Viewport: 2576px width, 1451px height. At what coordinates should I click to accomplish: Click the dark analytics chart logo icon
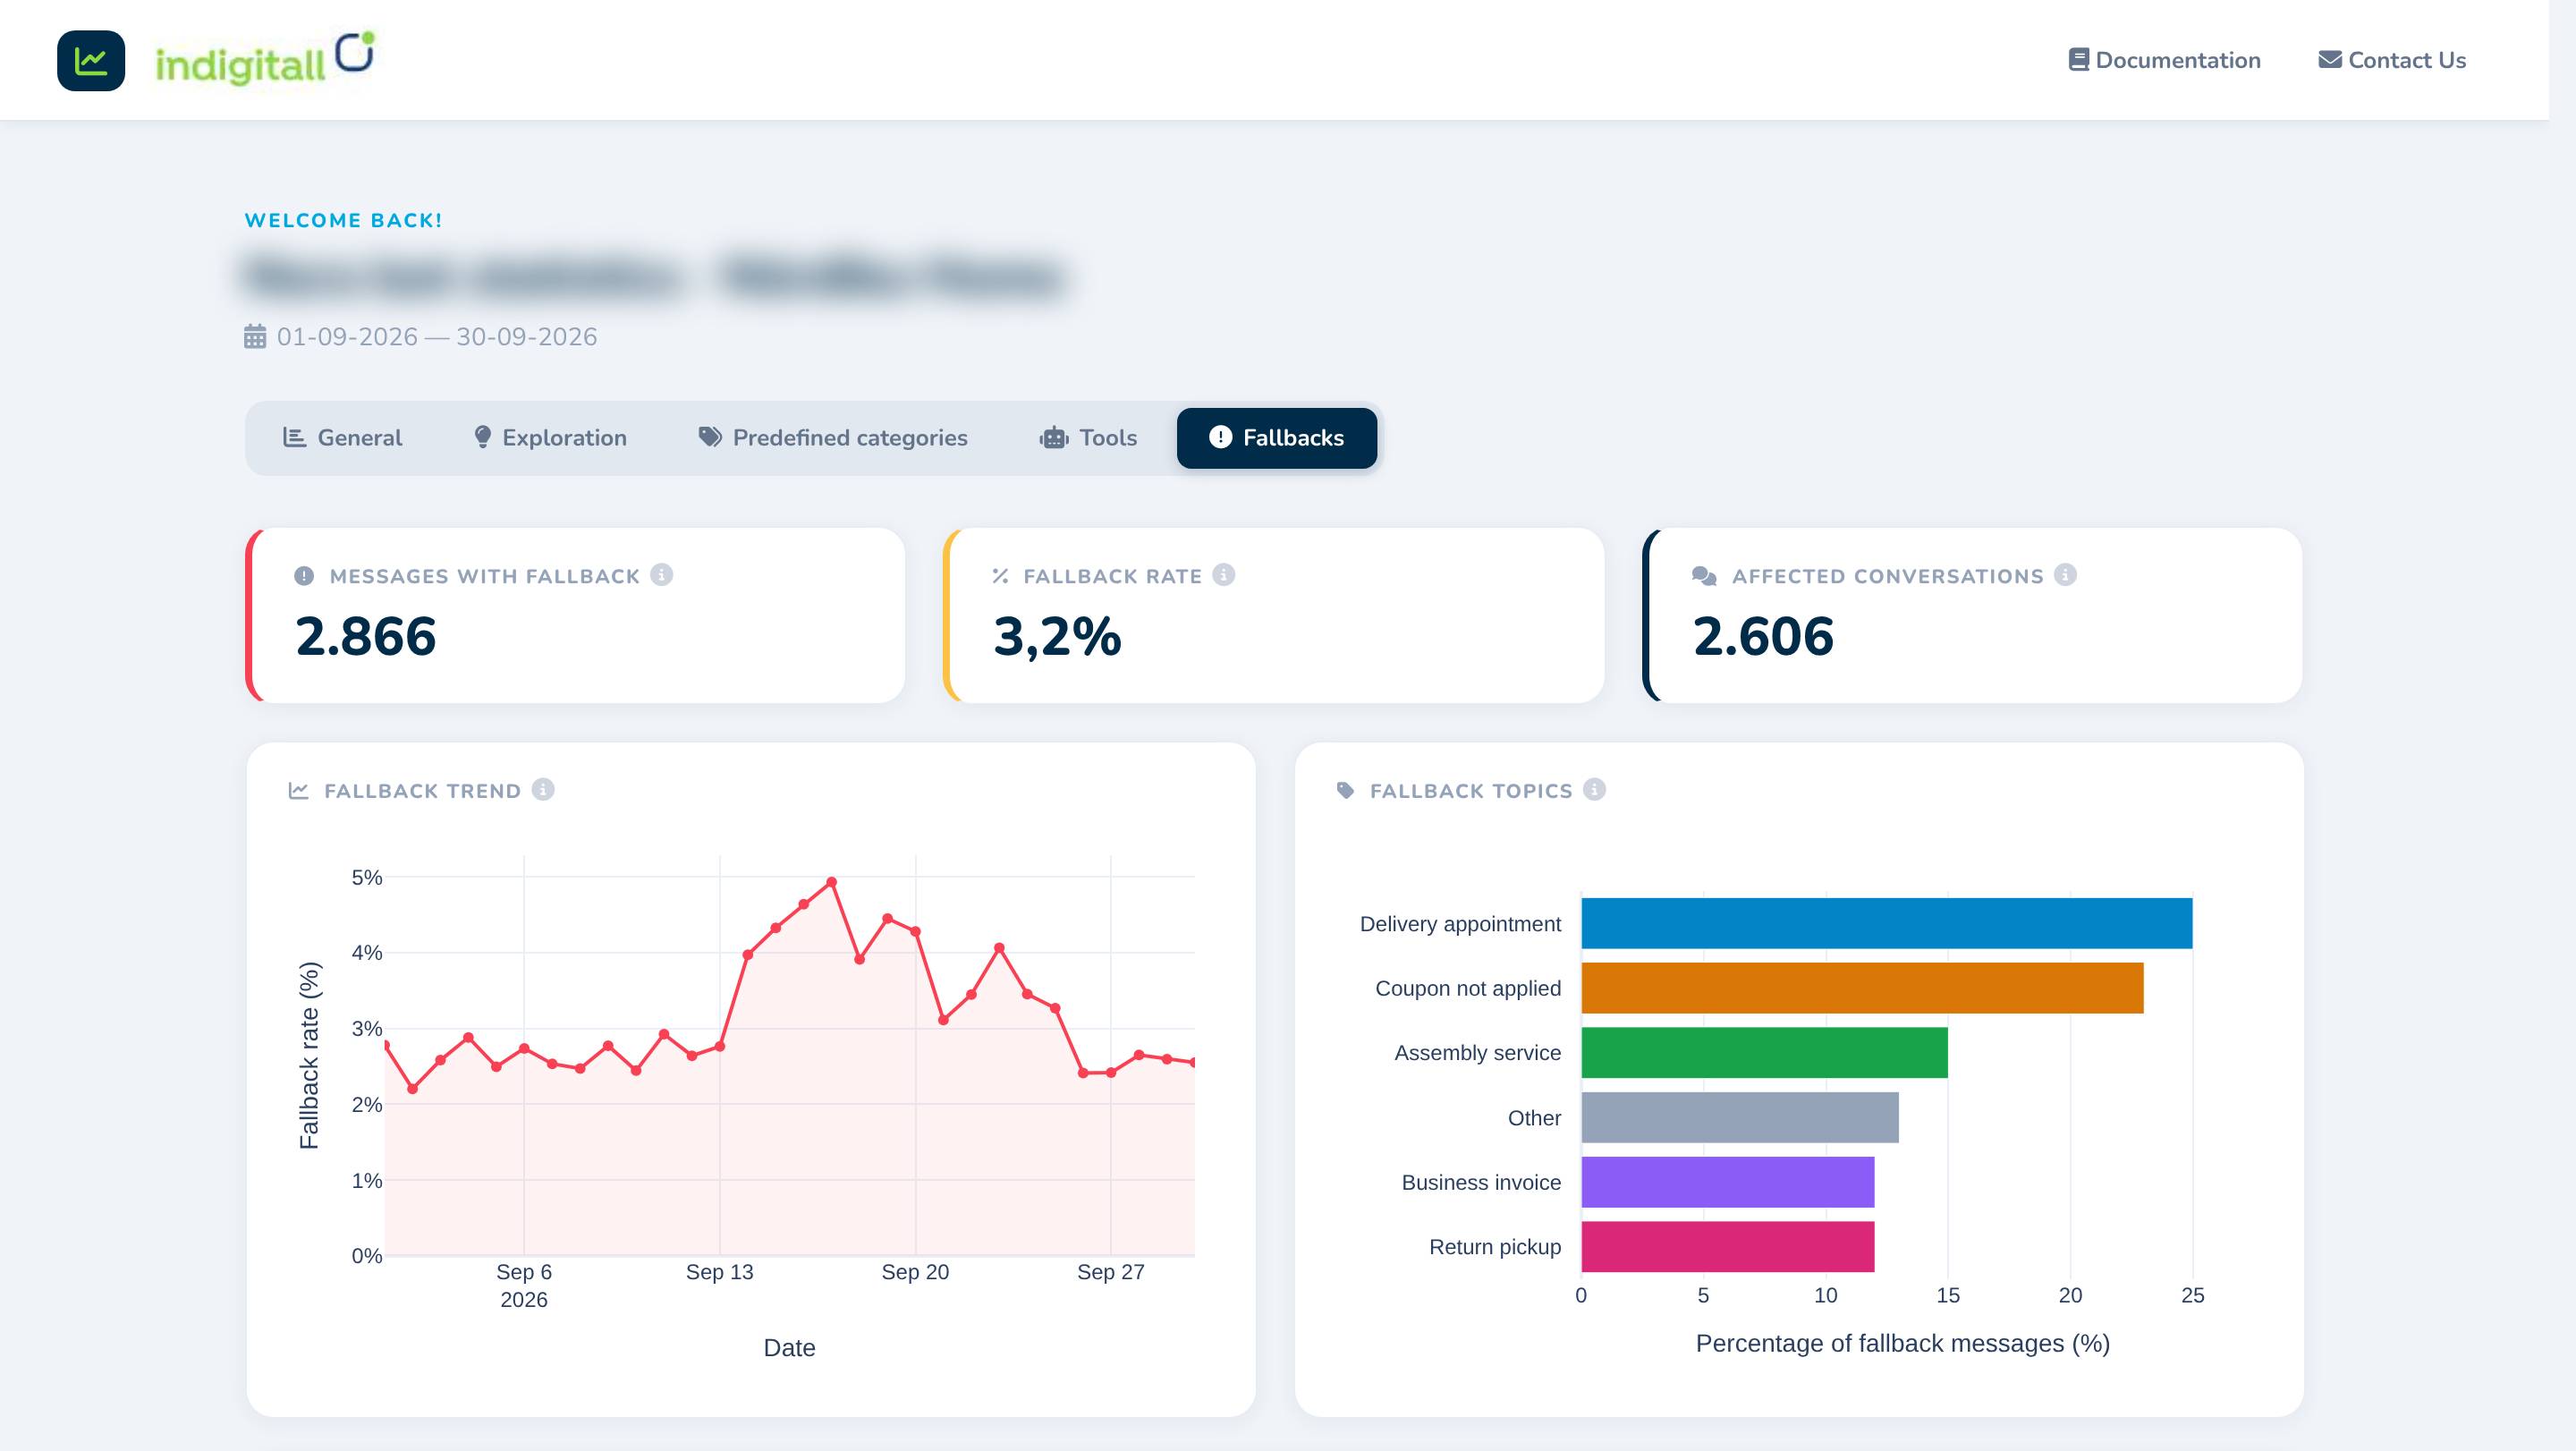(x=91, y=61)
